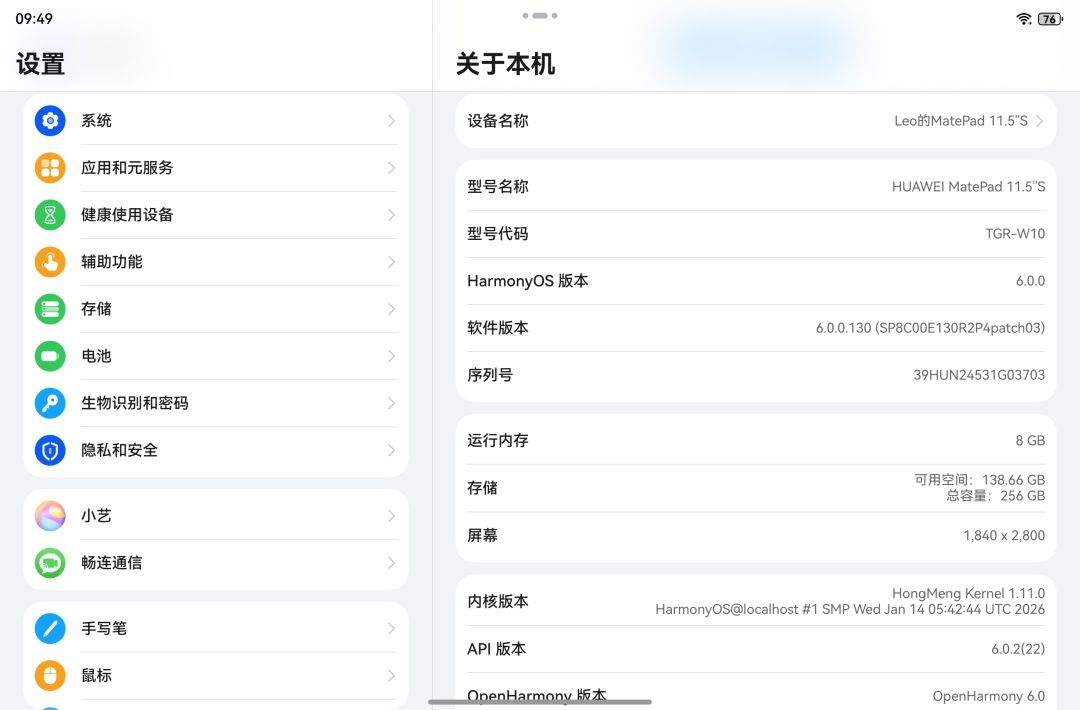Open 手写笔 settings label
Viewport: 1080px width, 710px height.
(104, 628)
